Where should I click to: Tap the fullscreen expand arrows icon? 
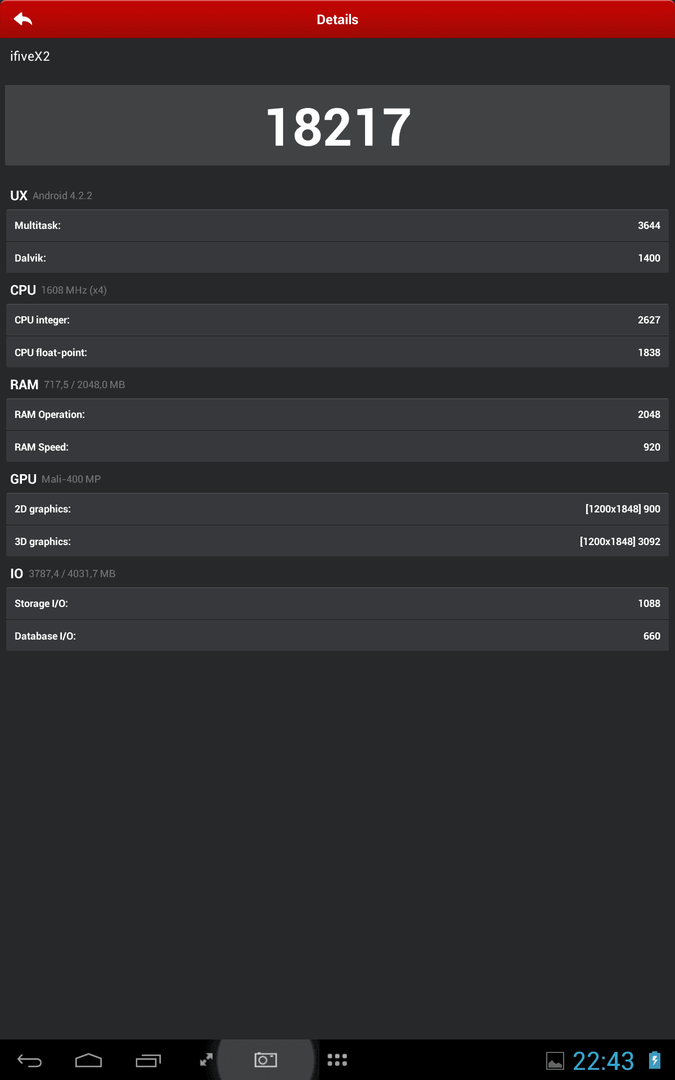pyautogui.click(x=206, y=1060)
